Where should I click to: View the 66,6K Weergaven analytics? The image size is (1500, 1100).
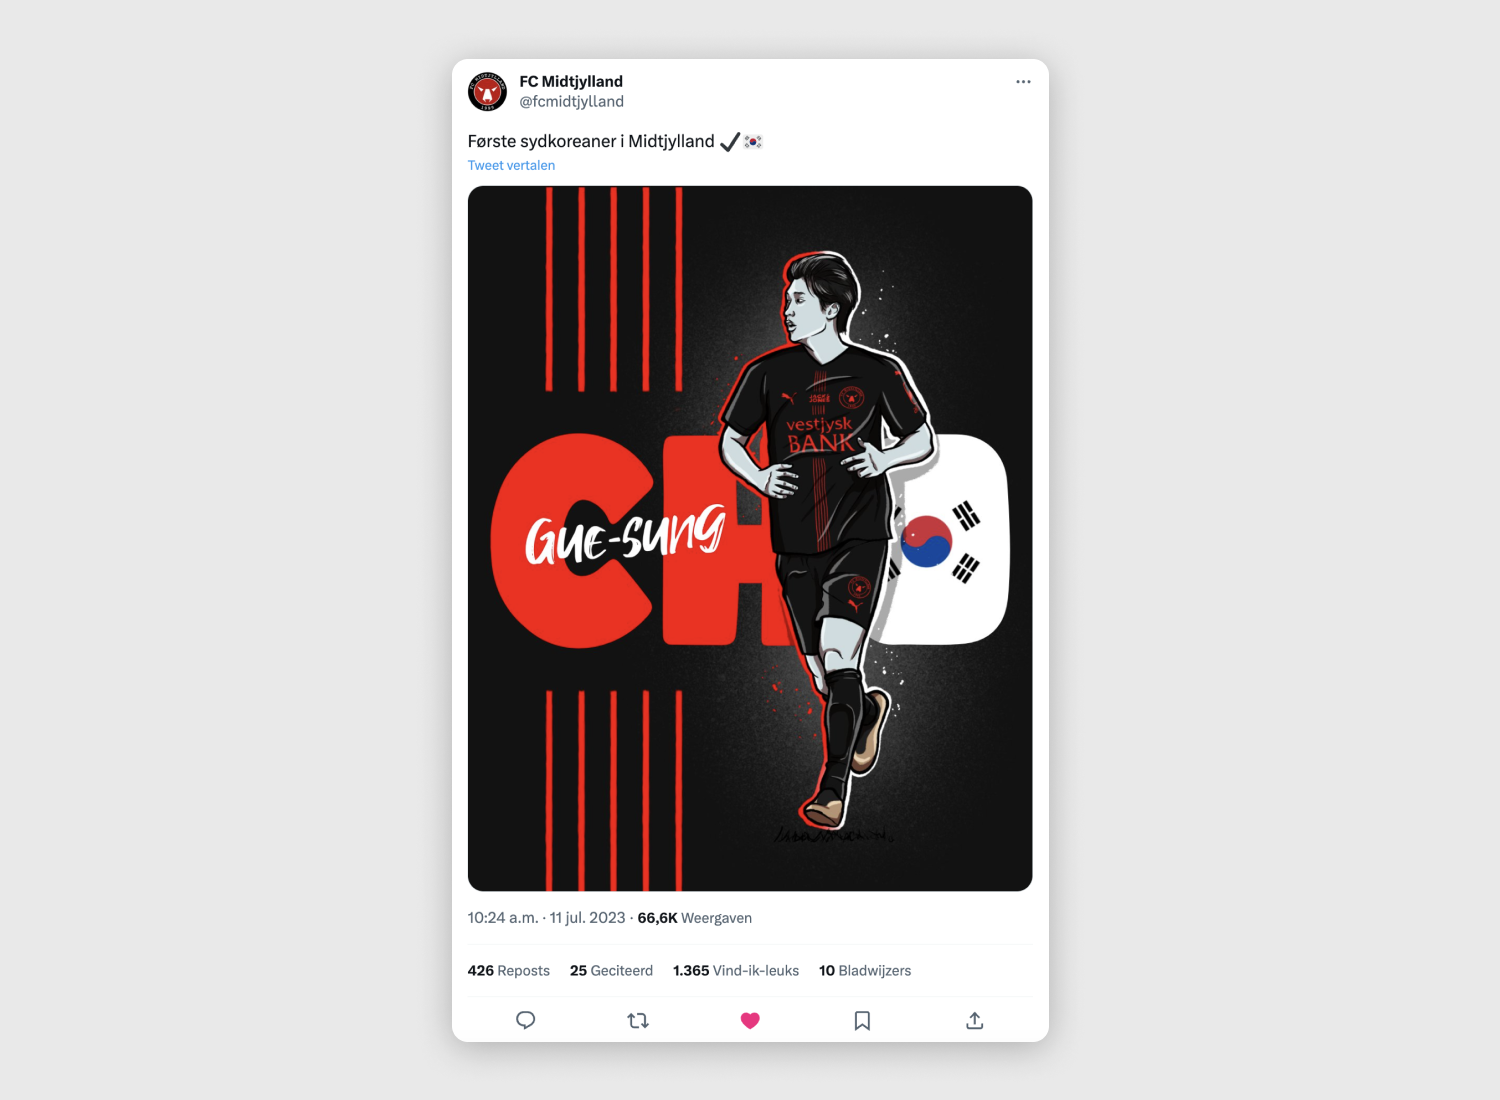coord(694,917)
